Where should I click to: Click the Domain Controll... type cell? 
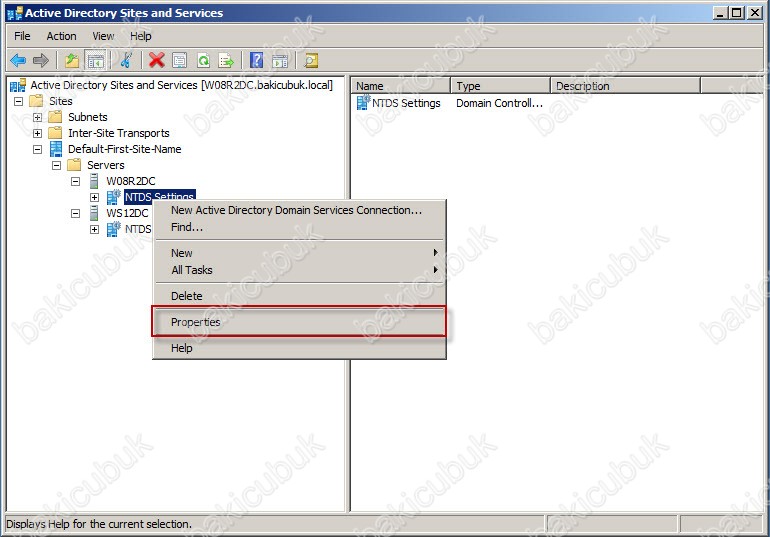click(499, 103)
